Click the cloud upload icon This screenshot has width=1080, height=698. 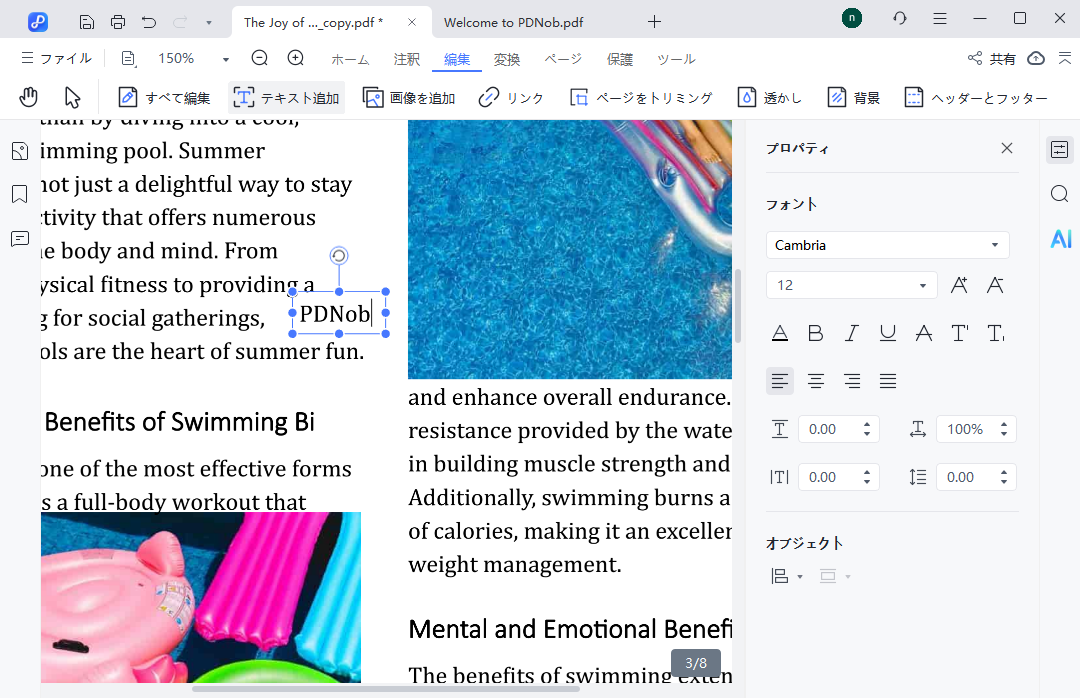[1036, 59]
